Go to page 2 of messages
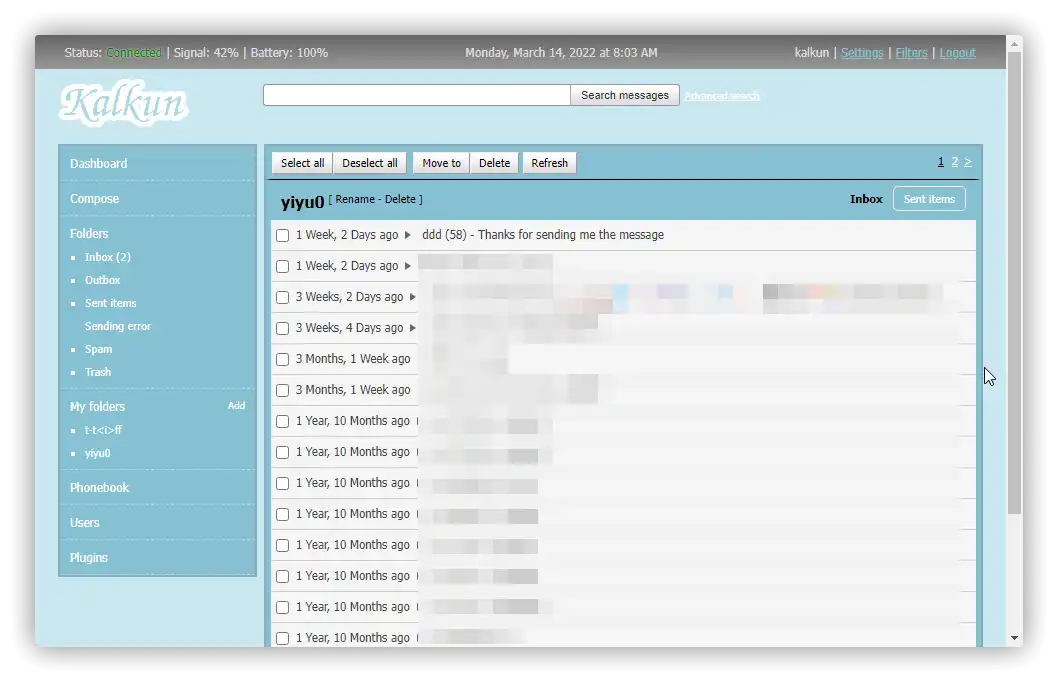 click(x=955, y=162)
